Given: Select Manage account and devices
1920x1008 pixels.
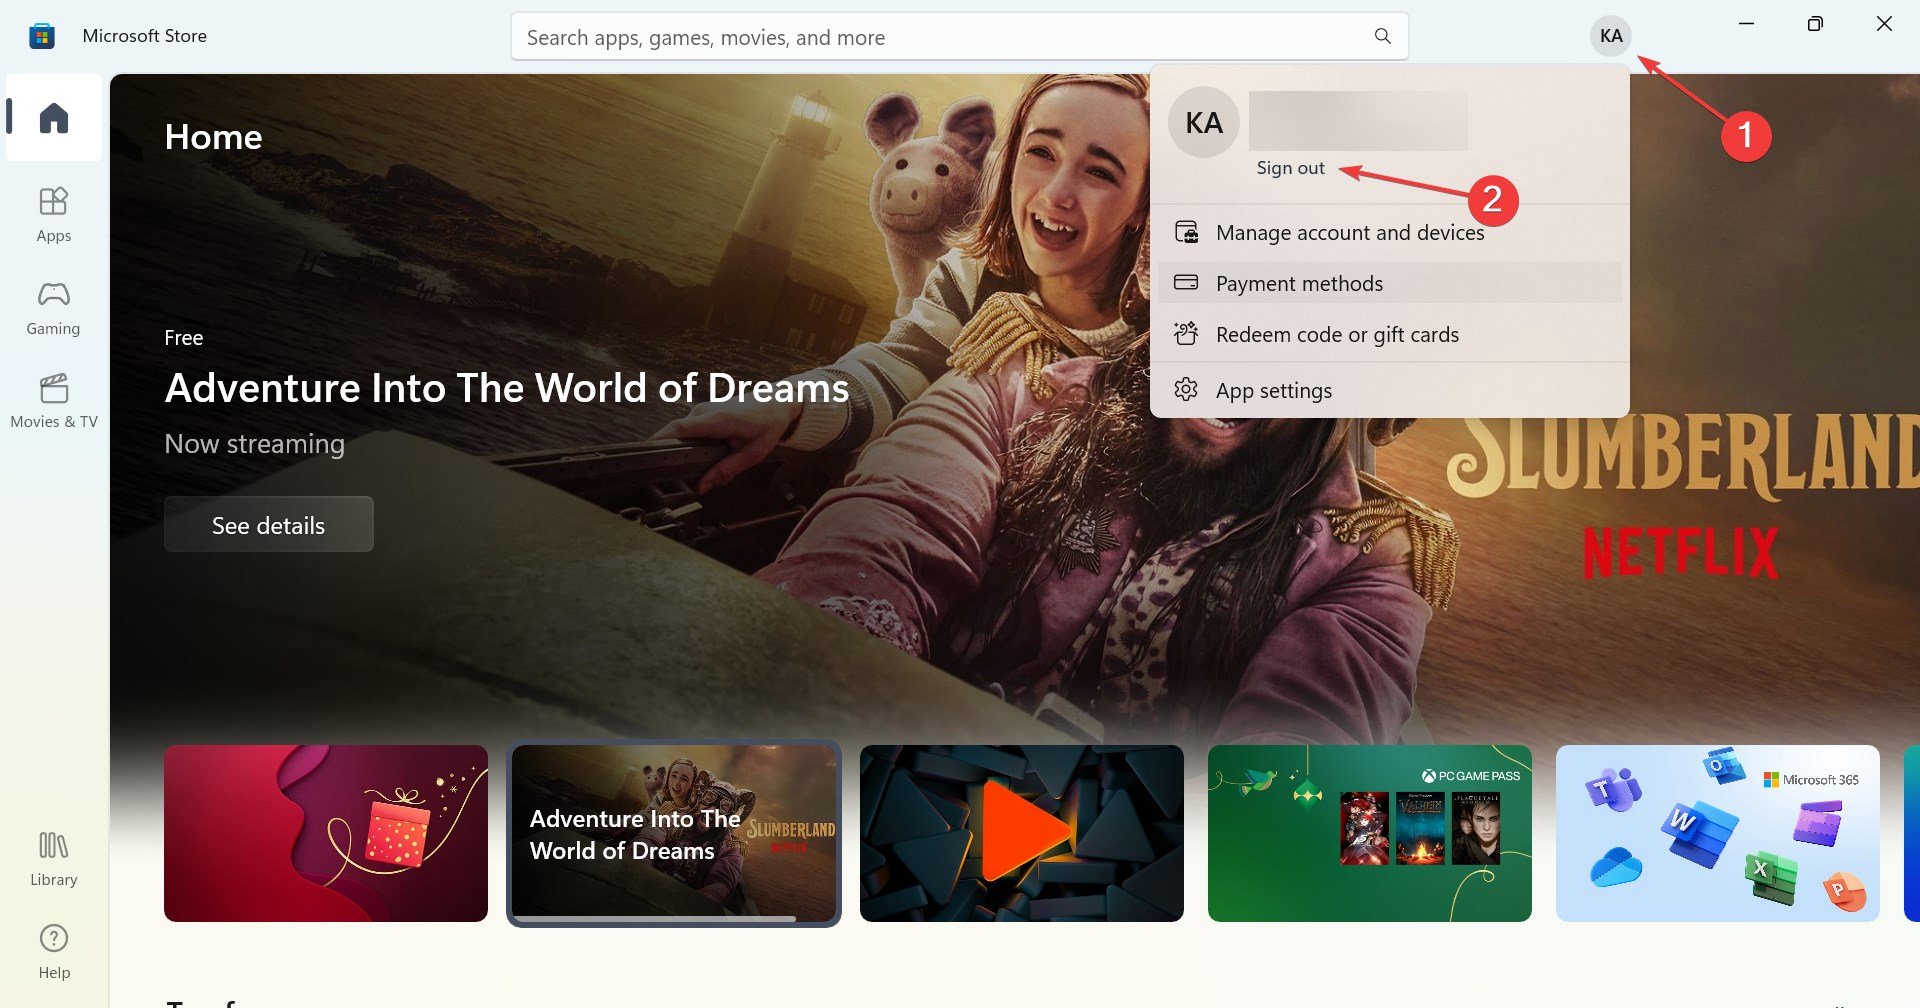Looking at the screenshot, I should tap(1390, 232).
